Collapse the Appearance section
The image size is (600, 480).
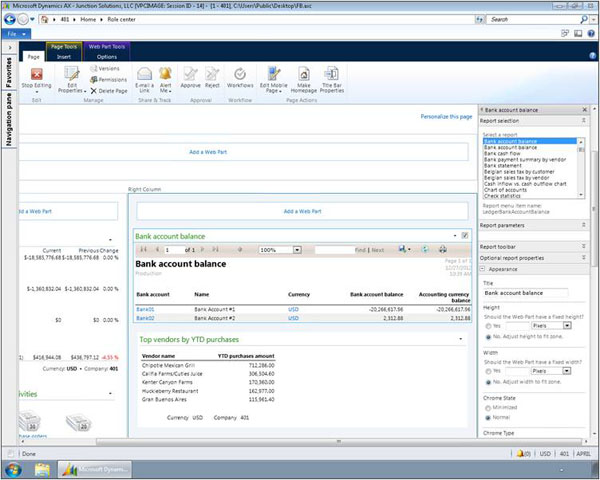(483, 269)
